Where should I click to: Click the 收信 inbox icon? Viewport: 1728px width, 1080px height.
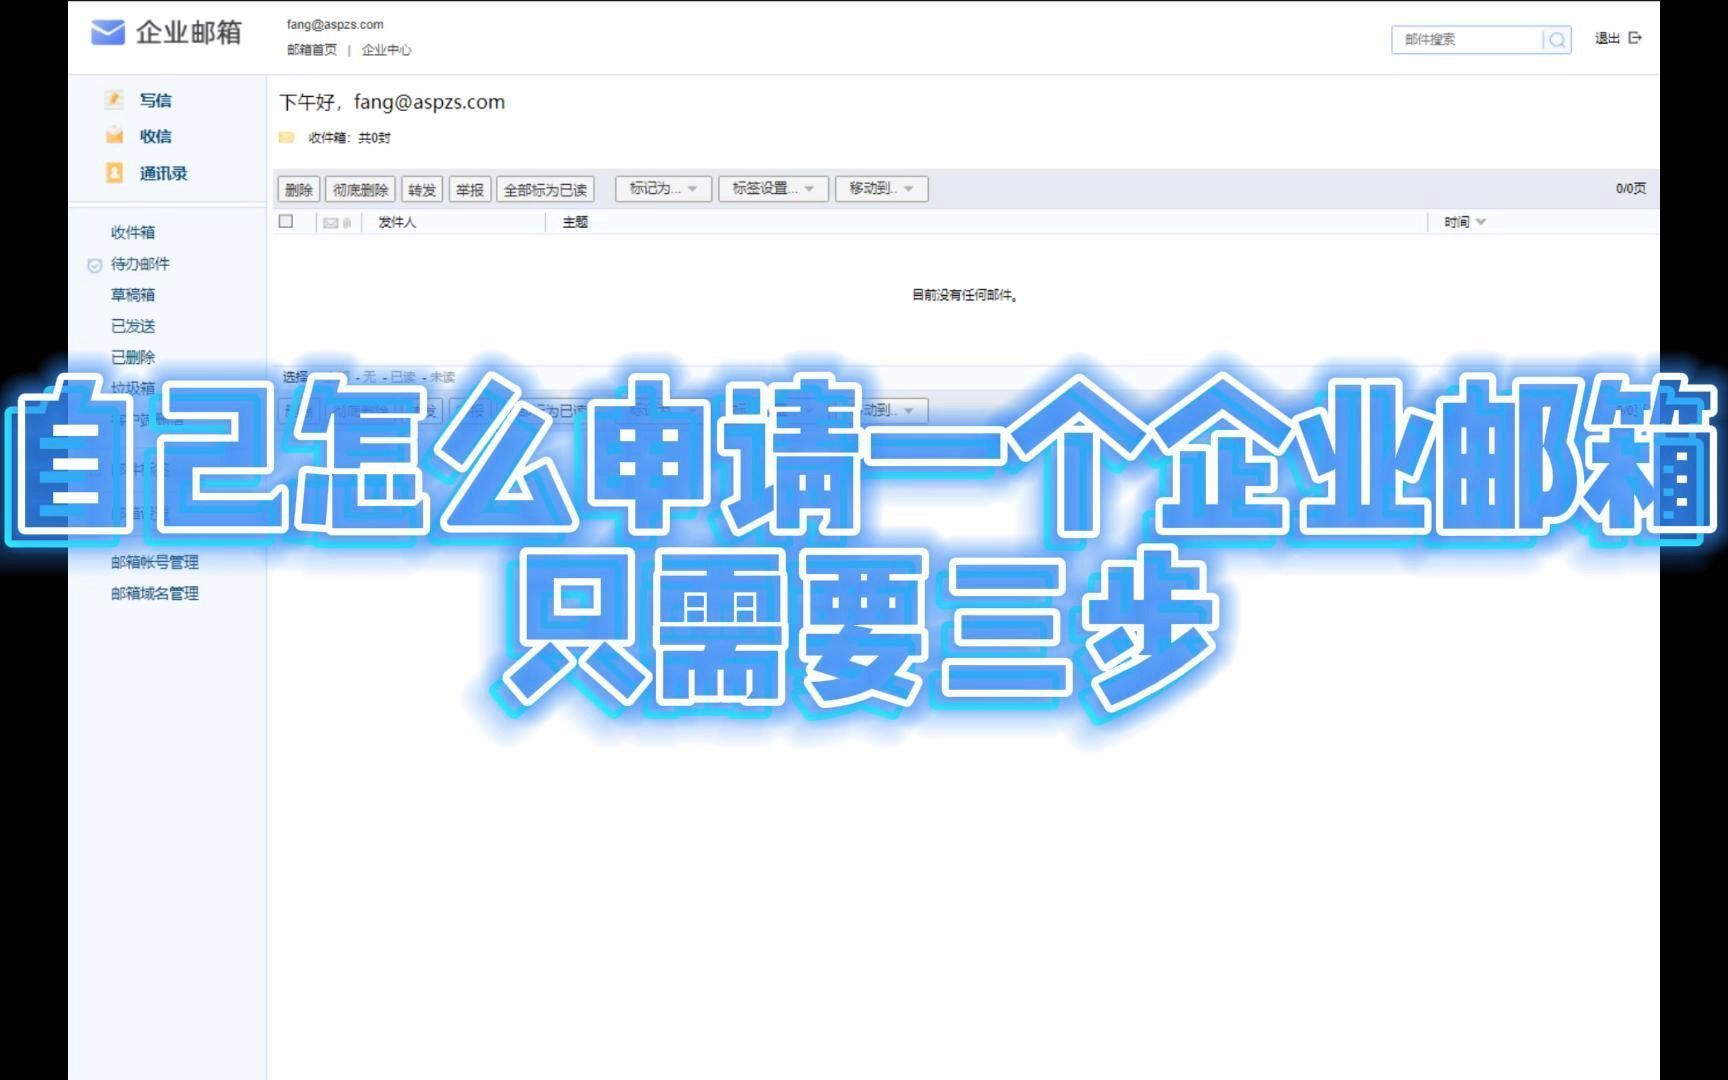[x=114, y=136]
